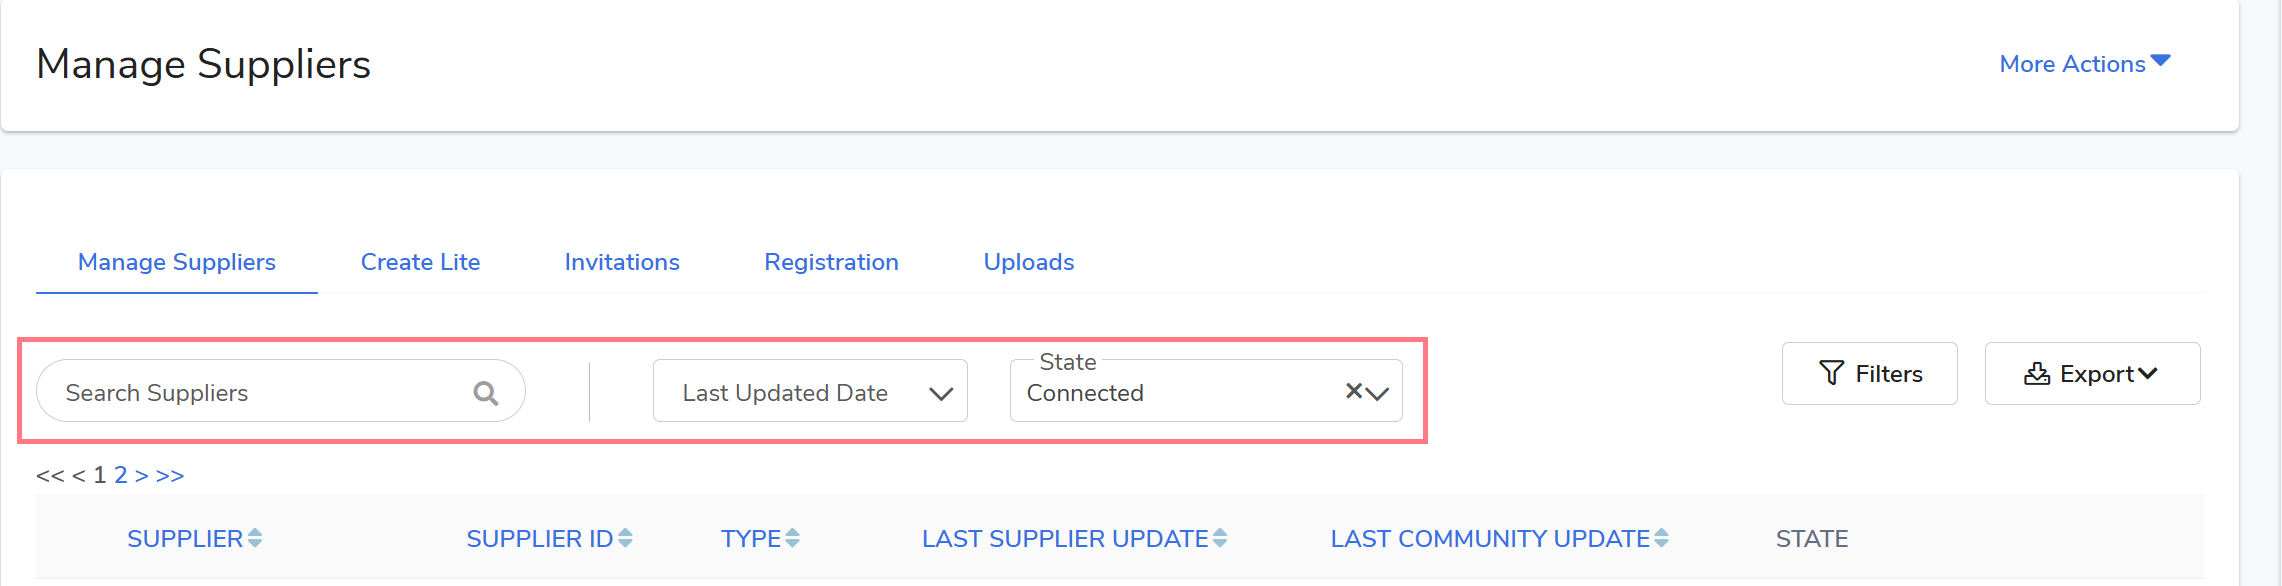Go to the Uploads tab

1029,262
